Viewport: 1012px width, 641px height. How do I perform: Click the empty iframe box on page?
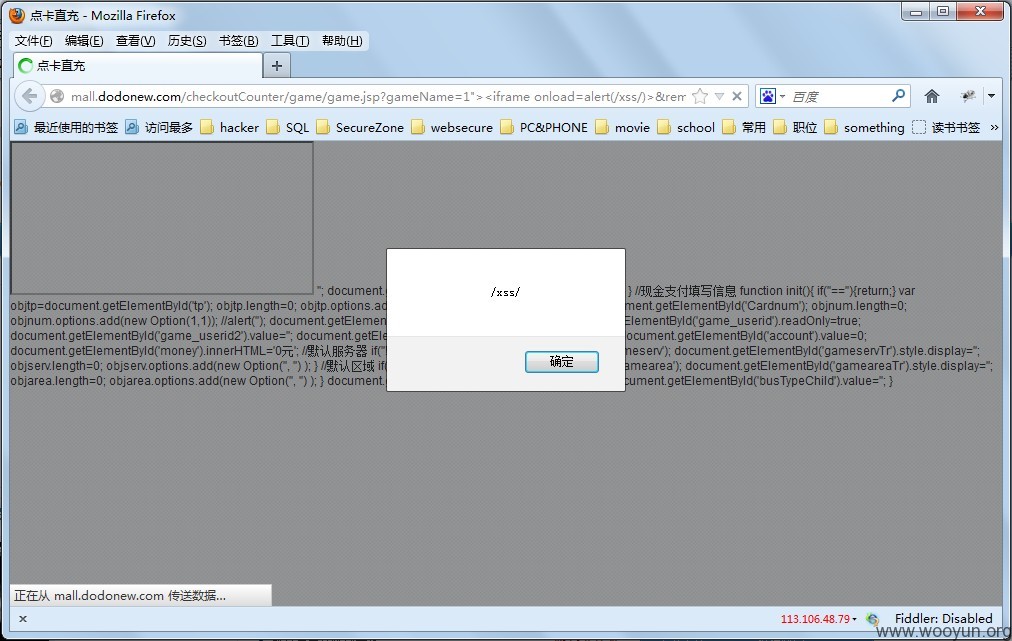(x=162, y=218)
